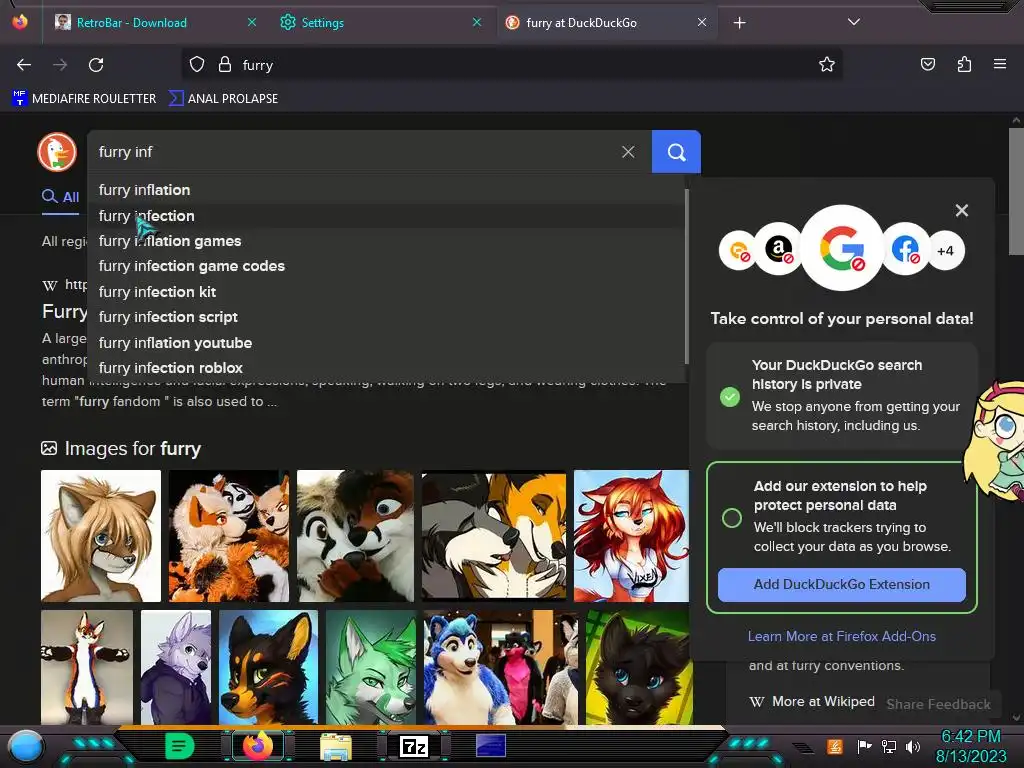This screenshot has height=768, width=1024.
Task: Choose the 'furry inflation' suggestion
Action: point(385,190)
